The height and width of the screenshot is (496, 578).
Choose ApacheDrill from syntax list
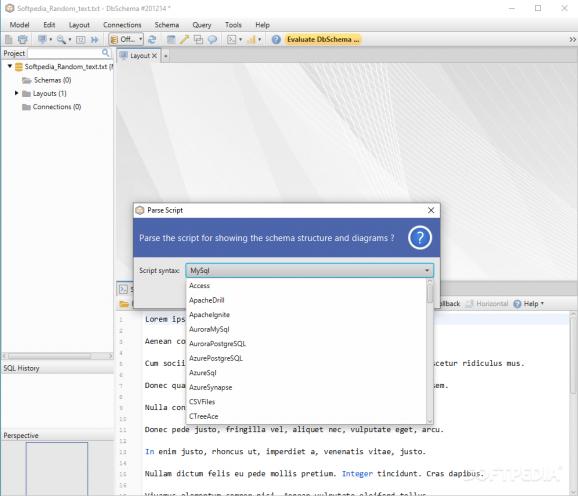point(306,300)
